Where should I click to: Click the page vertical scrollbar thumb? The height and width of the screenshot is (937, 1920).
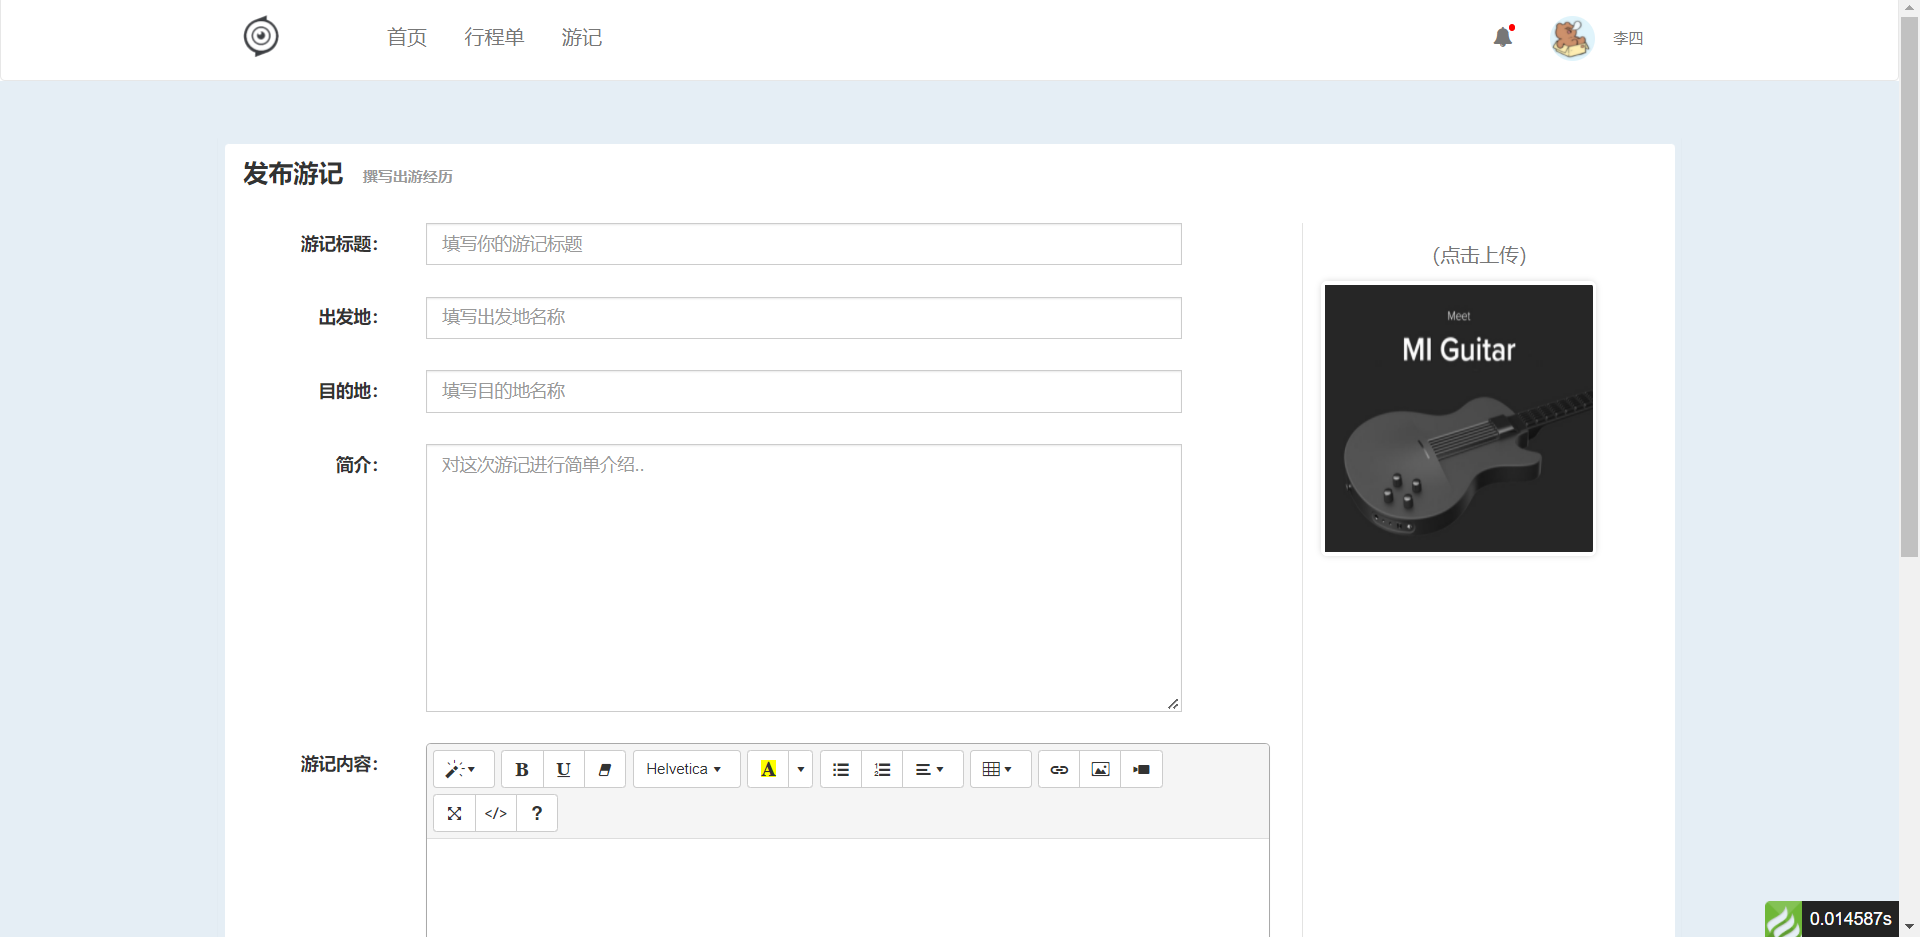[1909, 285]
